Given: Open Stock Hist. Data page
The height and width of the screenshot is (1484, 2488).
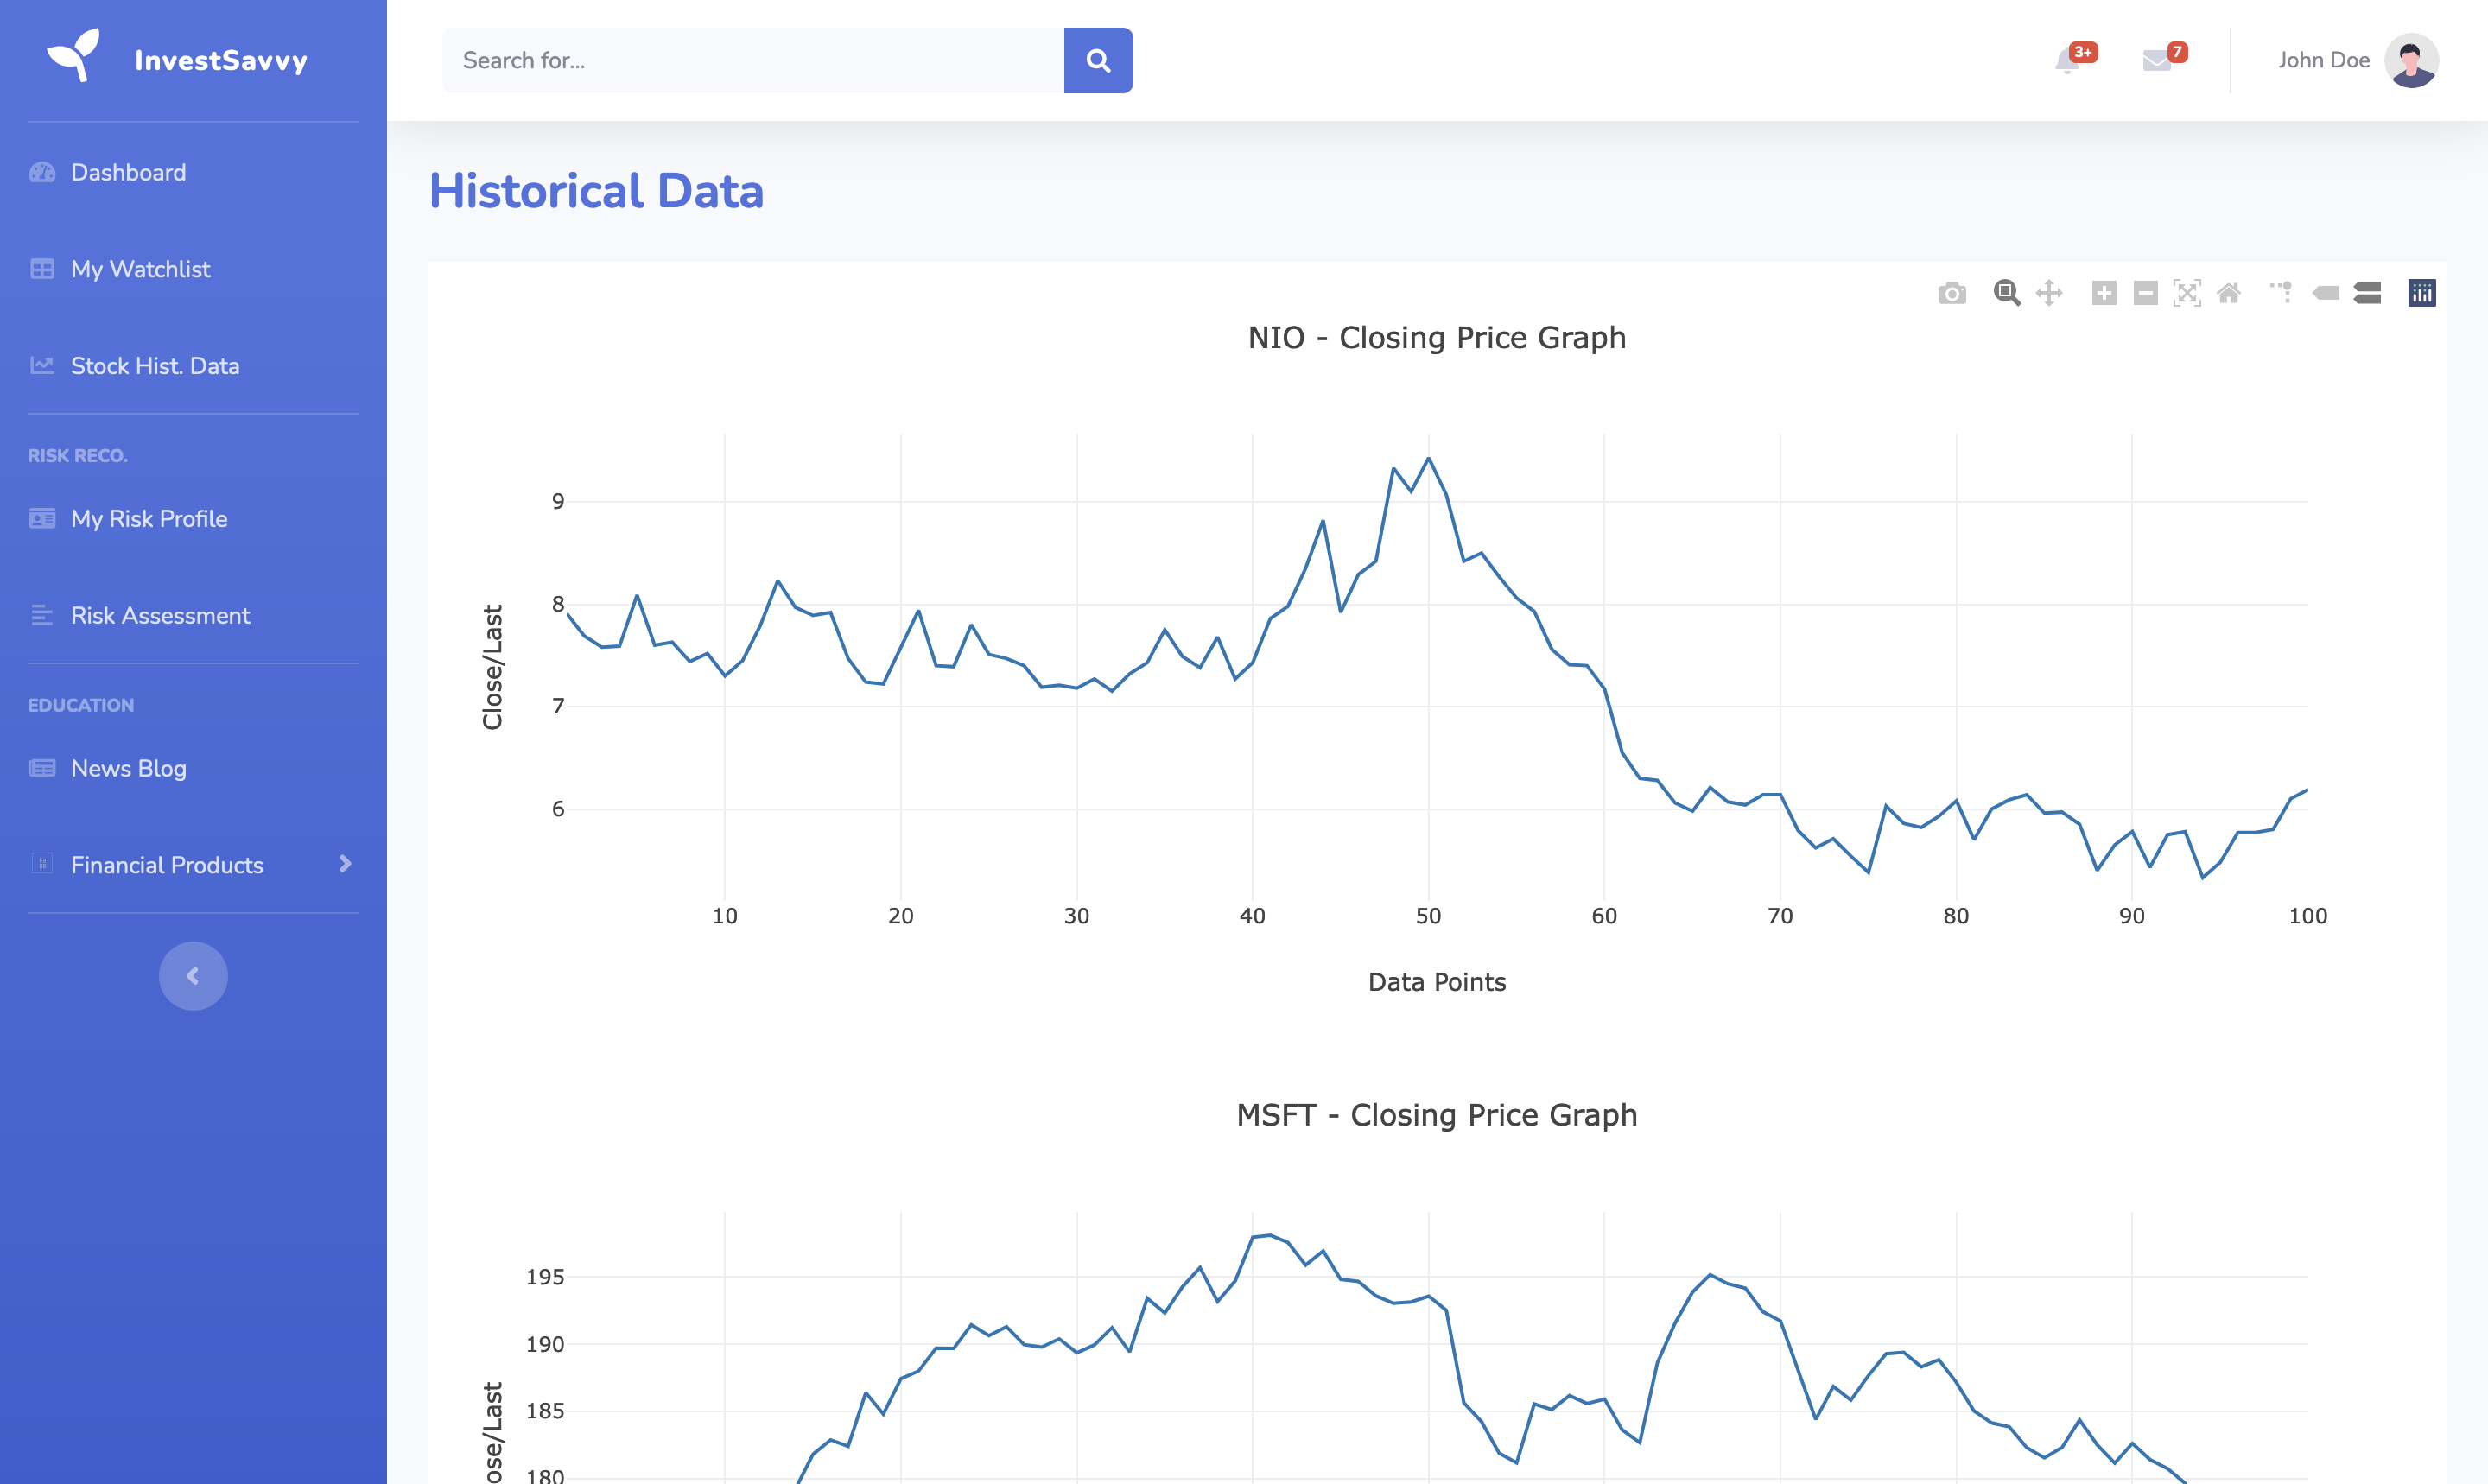Looking at the screenshot, I should 193,366.
